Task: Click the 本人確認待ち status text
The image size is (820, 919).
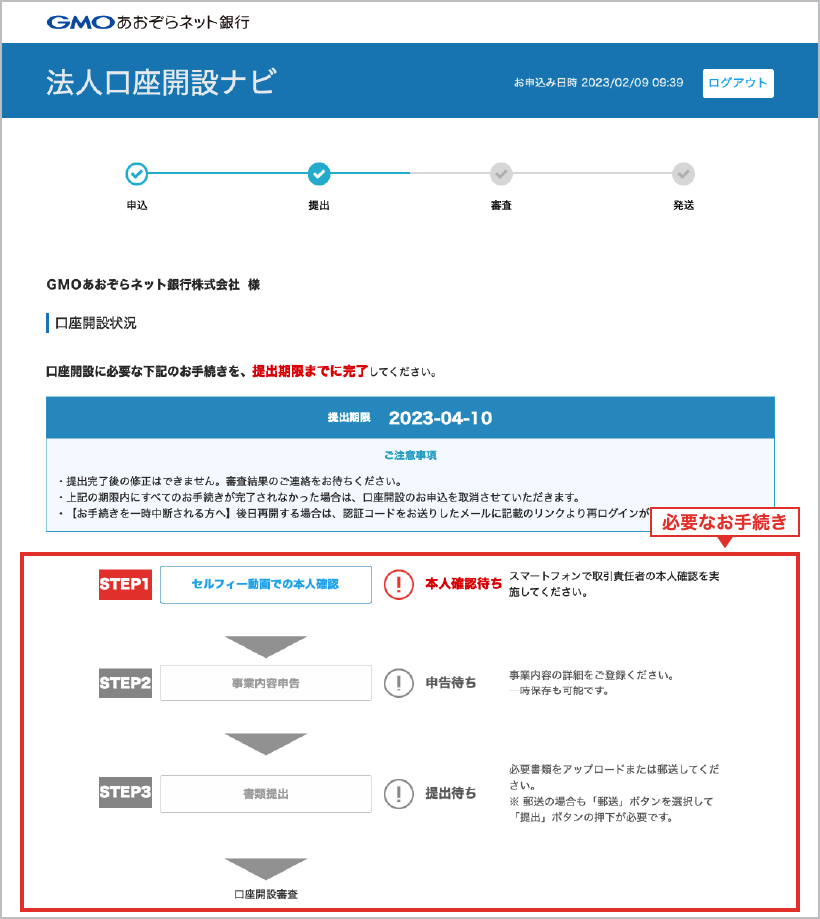Action: pyautogui.click(x=464, y=584)
